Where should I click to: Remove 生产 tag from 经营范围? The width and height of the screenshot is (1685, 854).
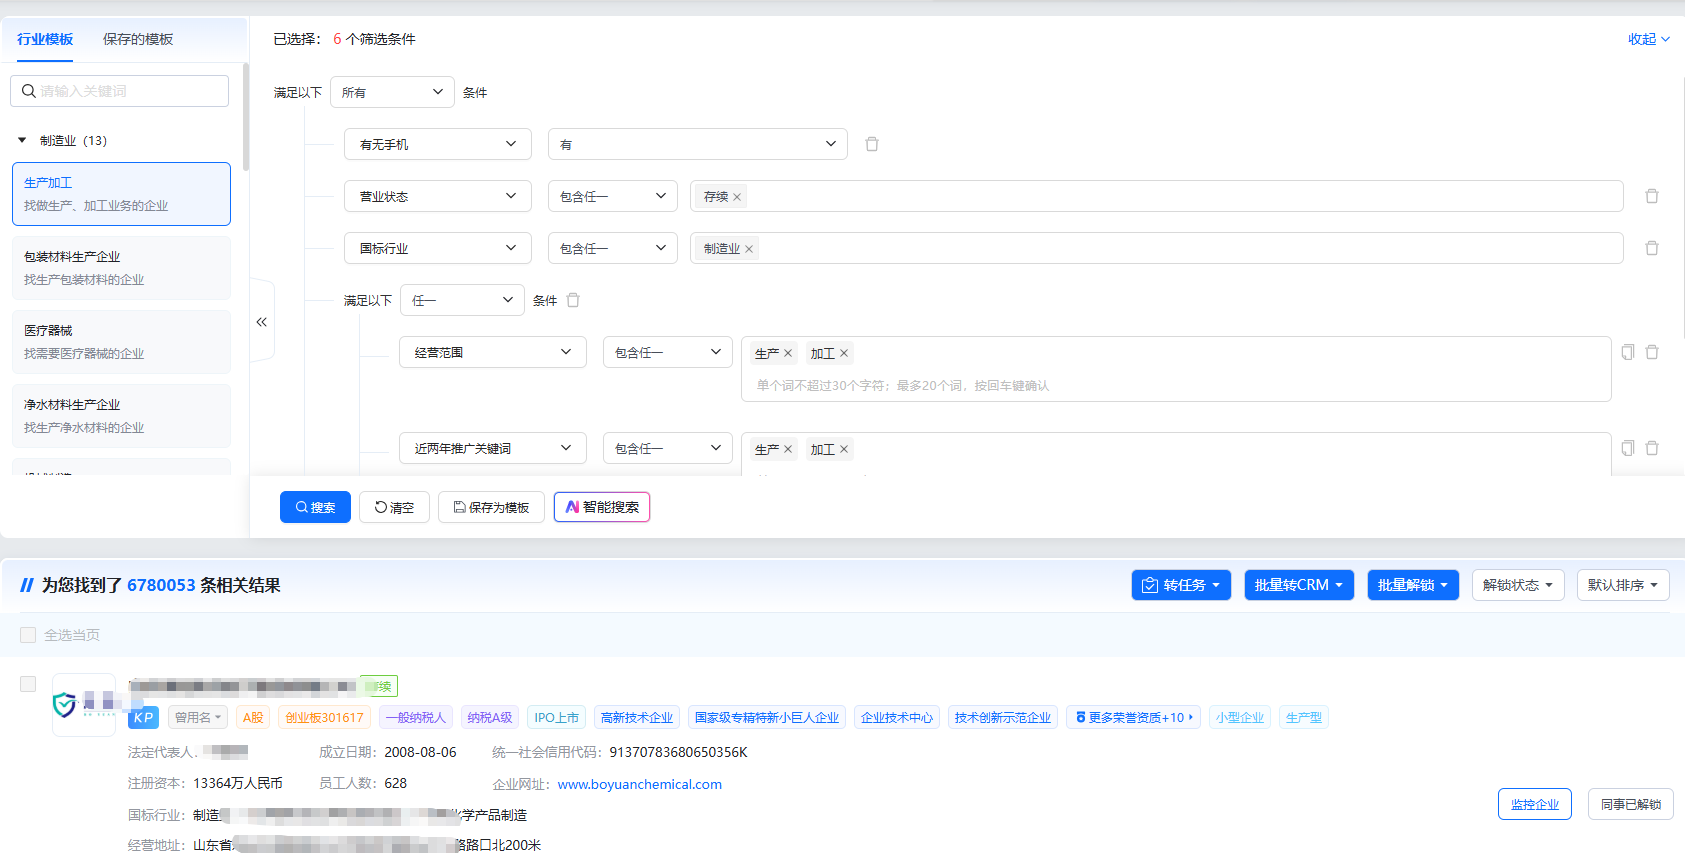click(788, 353)
